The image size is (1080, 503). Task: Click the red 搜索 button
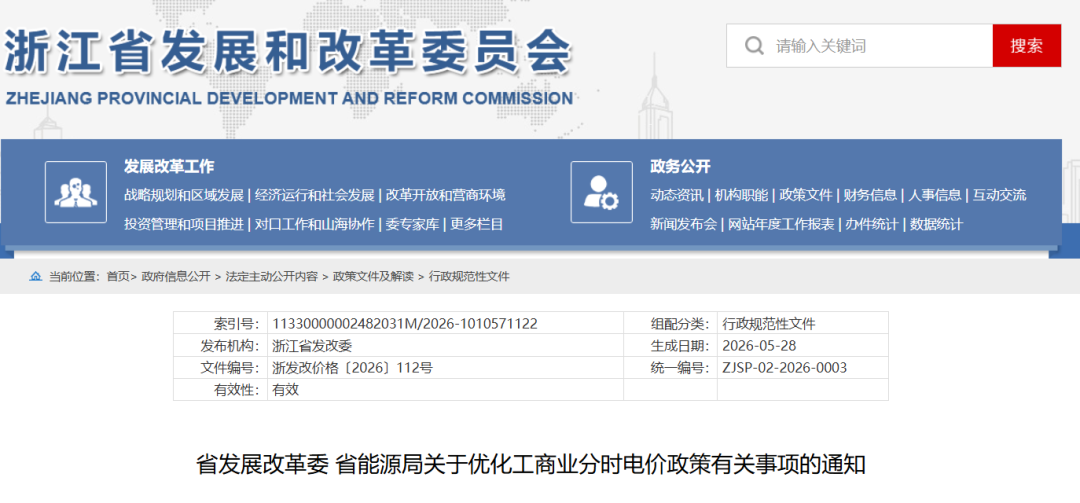pos(1026,46)
